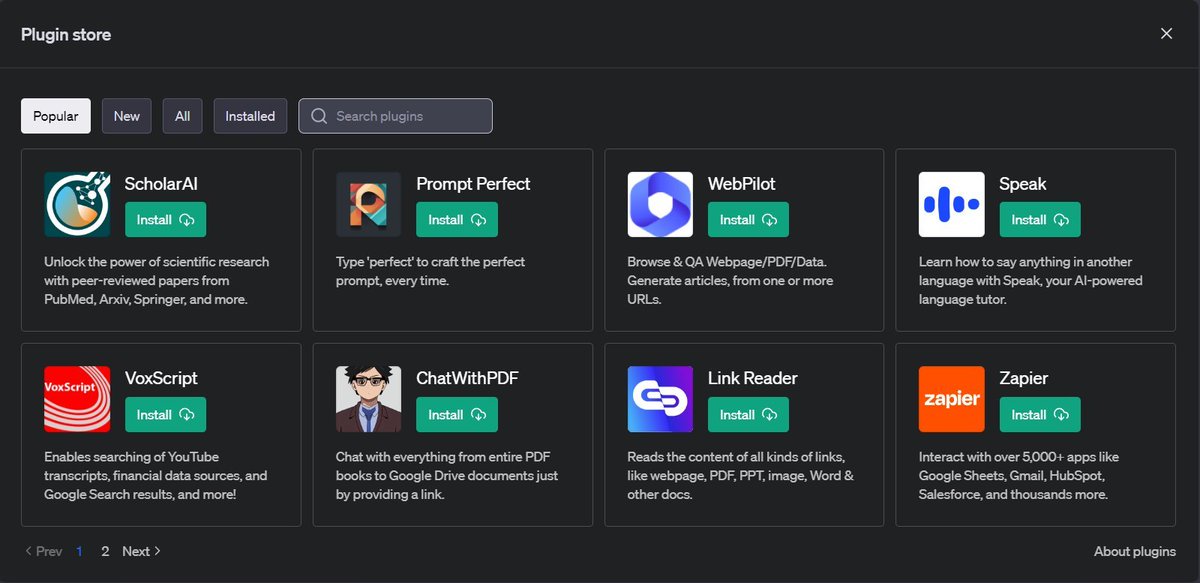Click the WebPilot blue logo
Image resolution: width=1200 pixels, height=583 pixels.
point(660,204)
